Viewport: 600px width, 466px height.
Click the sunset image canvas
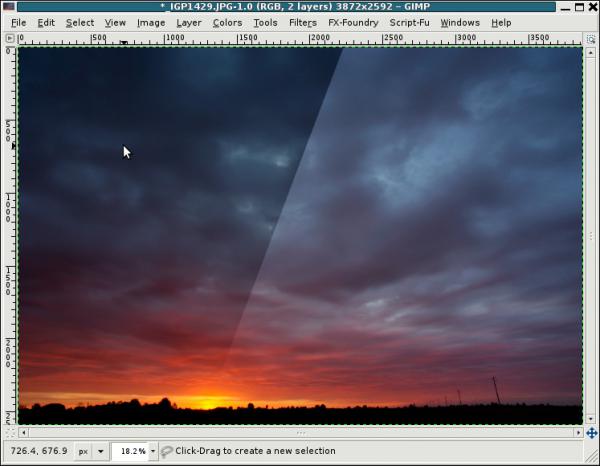point(300,236)
